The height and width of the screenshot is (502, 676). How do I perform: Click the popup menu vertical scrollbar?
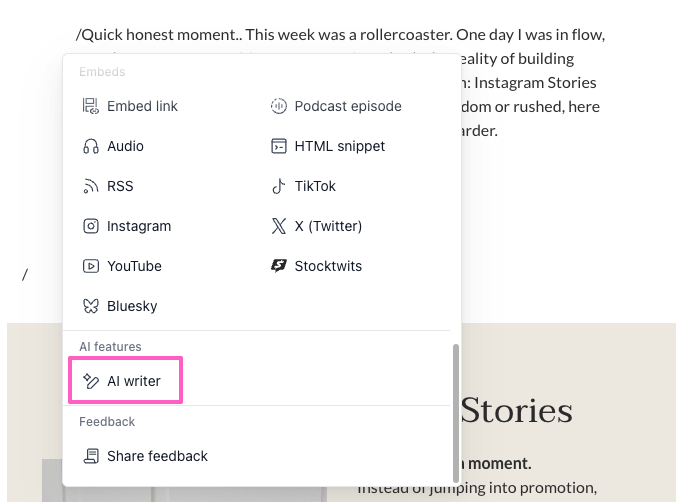coord(456,413)
